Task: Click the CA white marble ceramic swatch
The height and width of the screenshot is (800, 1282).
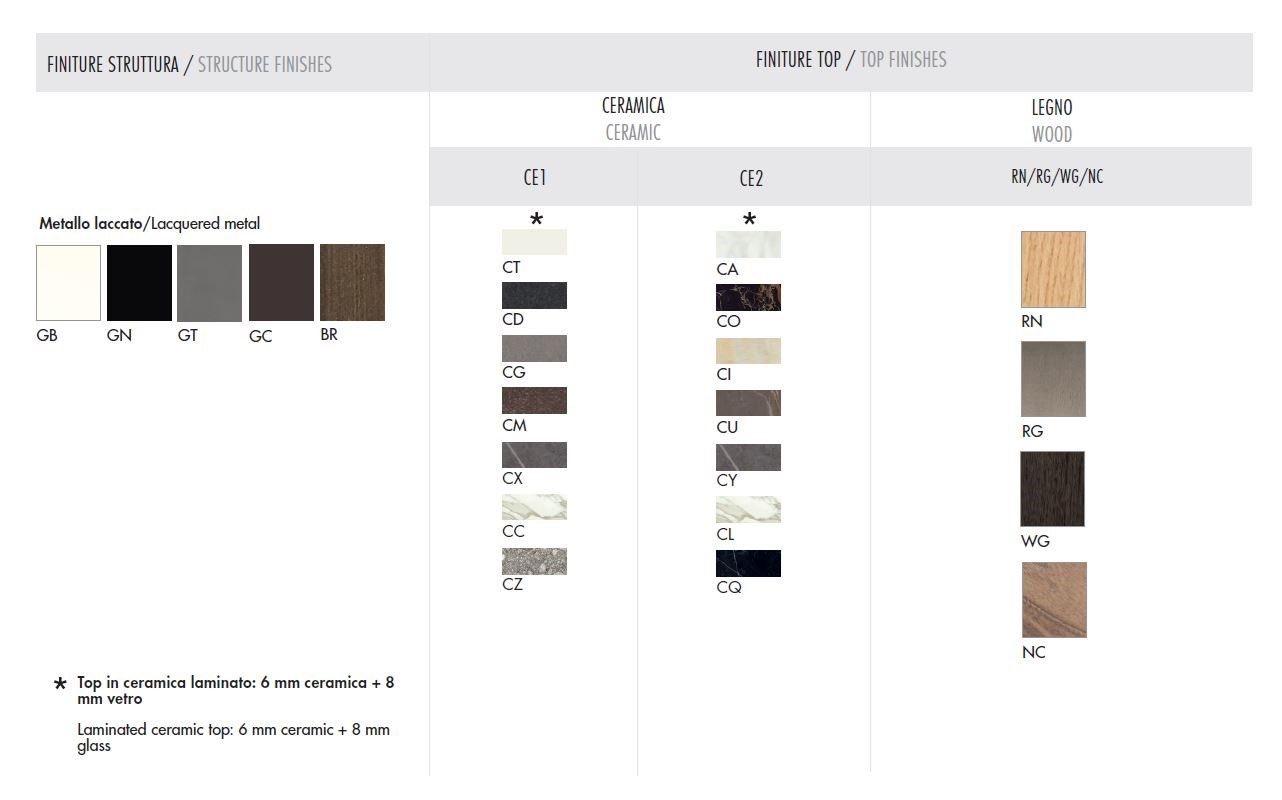Action: (748, 244)
